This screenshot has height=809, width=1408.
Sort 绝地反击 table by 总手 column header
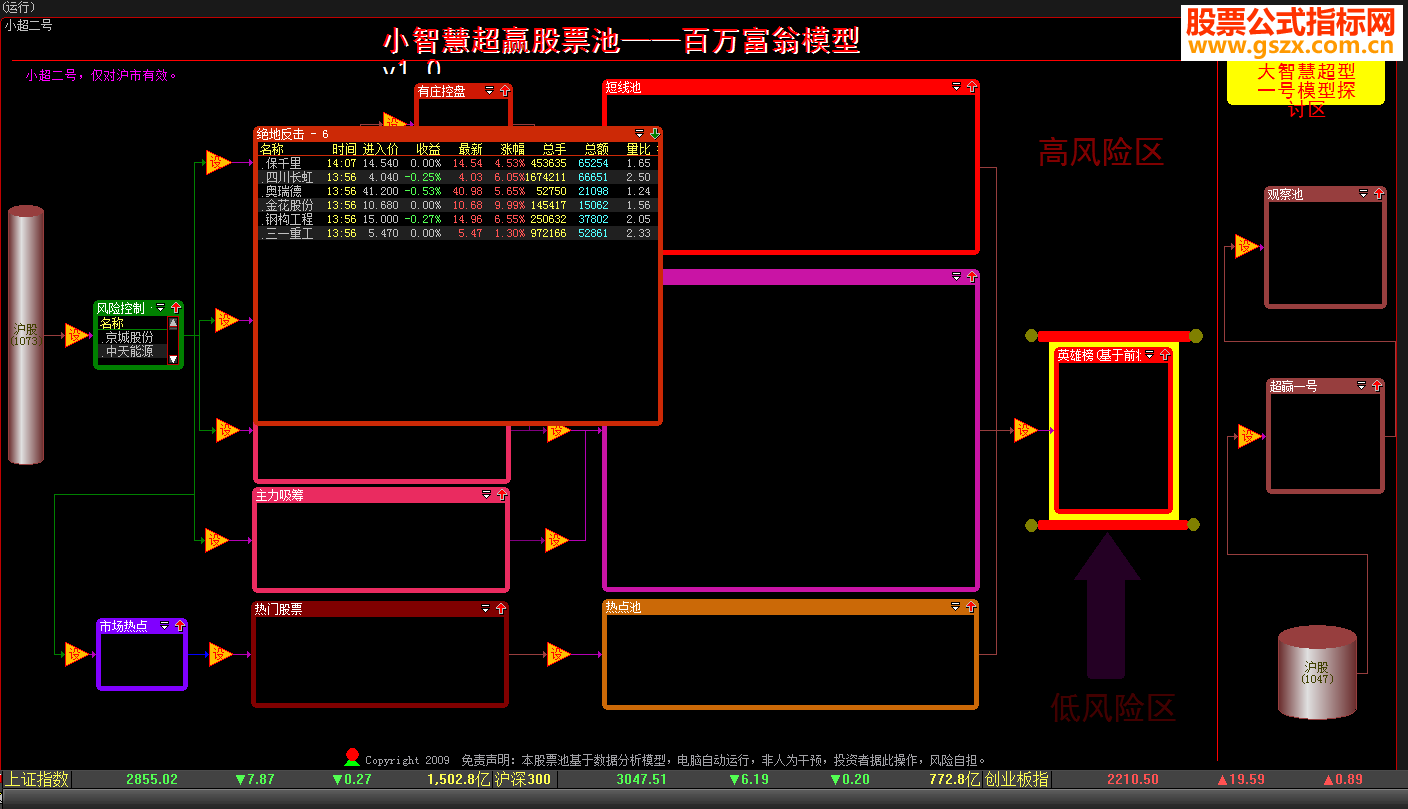[554, 149]
